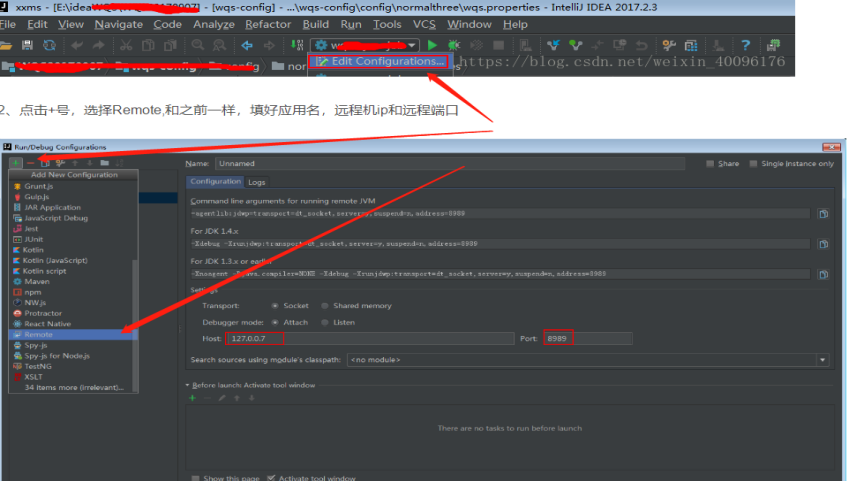The image size is (865, 481).
Task: Collapse the Before launch section
Action: click(x=188, y=385)
